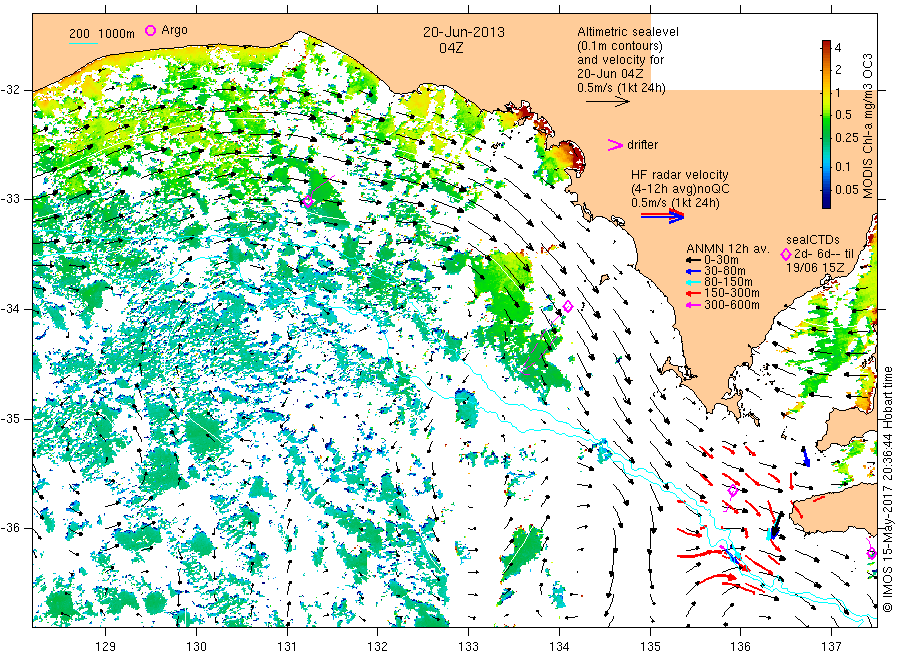
Task: Click the '133' longitude axis label
Action: coord(468,647)
